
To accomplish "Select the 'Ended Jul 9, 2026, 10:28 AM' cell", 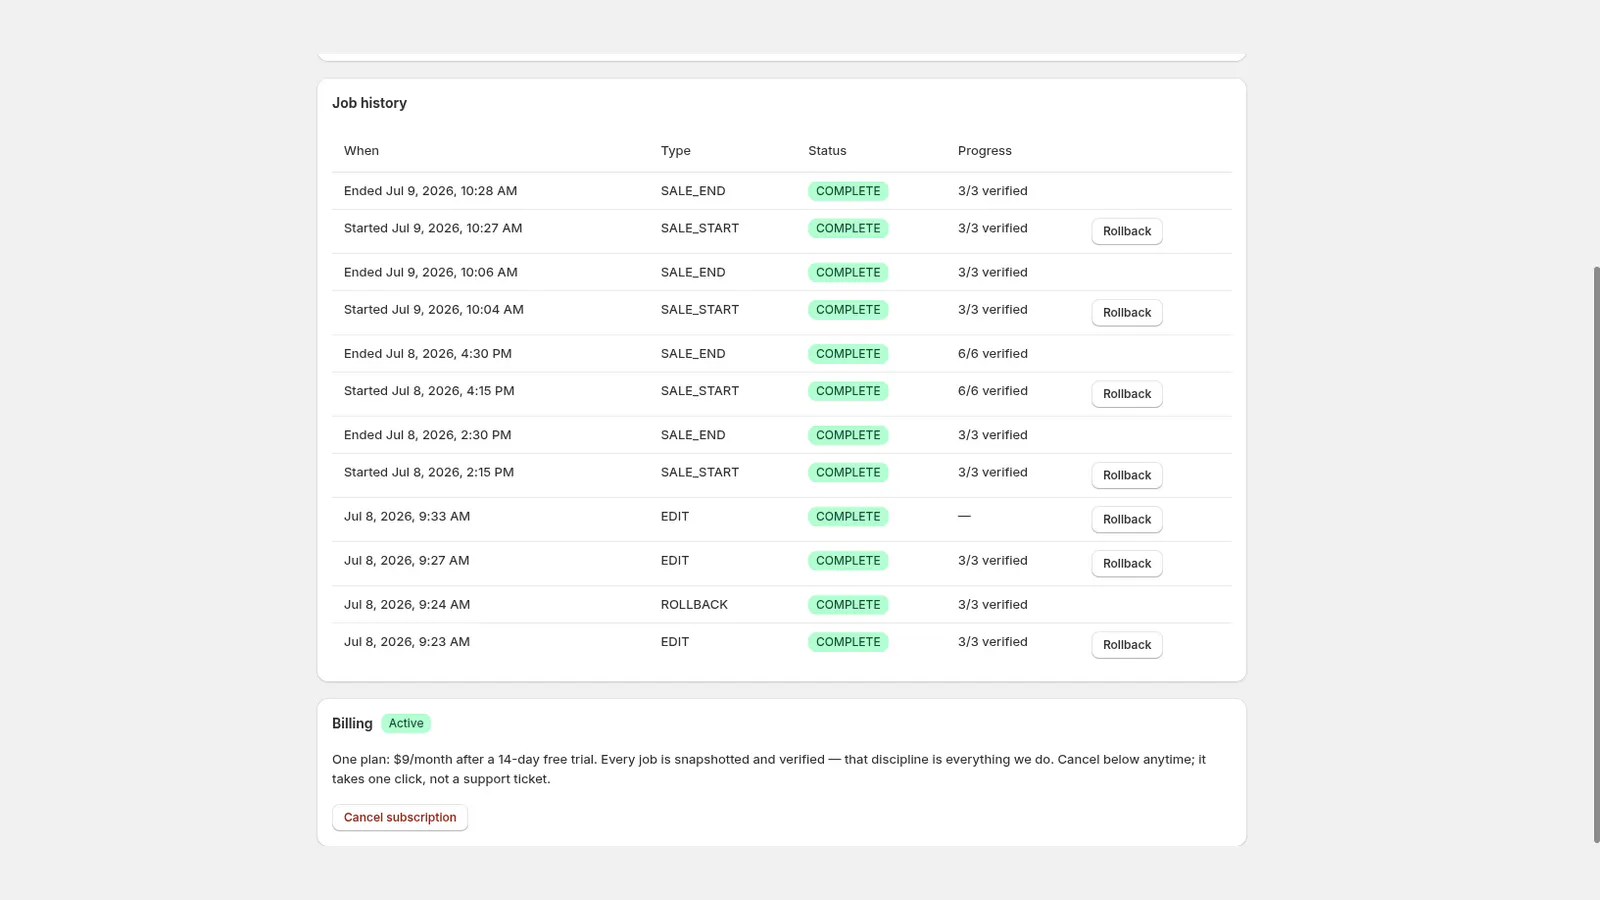I will pos(490,191).
